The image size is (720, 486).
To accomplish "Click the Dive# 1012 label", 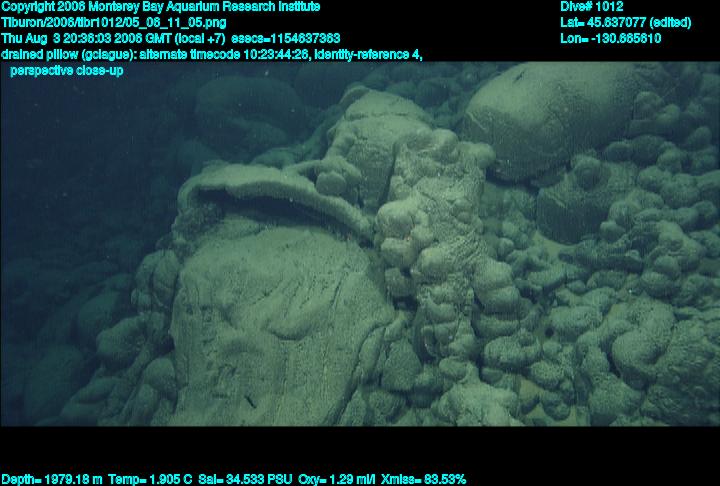I will (x=591, y=7).
